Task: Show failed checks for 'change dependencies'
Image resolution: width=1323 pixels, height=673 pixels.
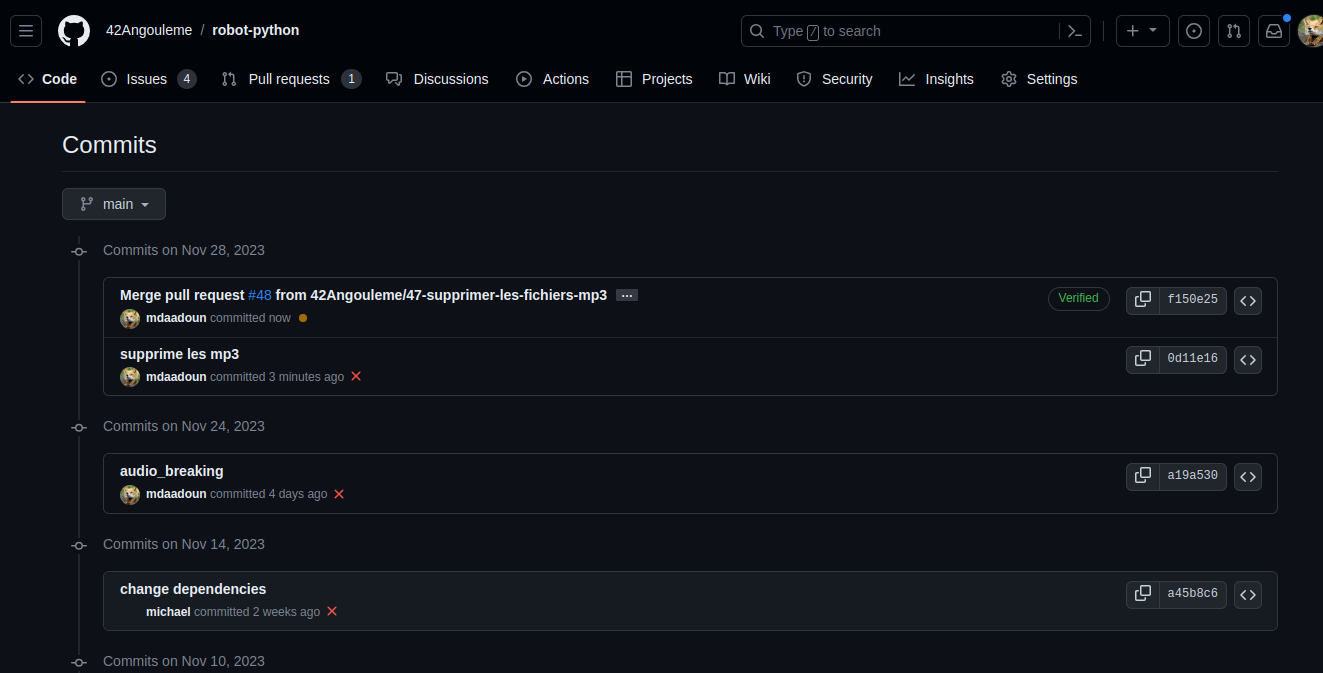Action: 332,611
